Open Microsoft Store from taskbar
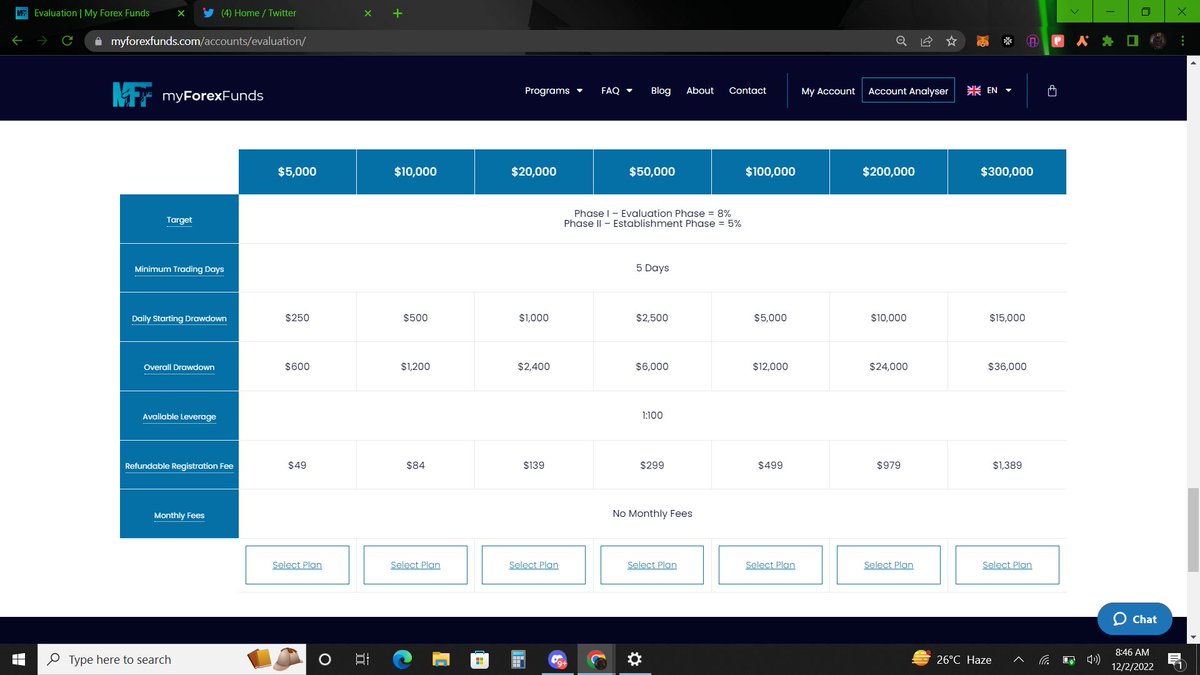Image resolution: width=1200 pixels, height=675 pixels. (x=480, y=659)
